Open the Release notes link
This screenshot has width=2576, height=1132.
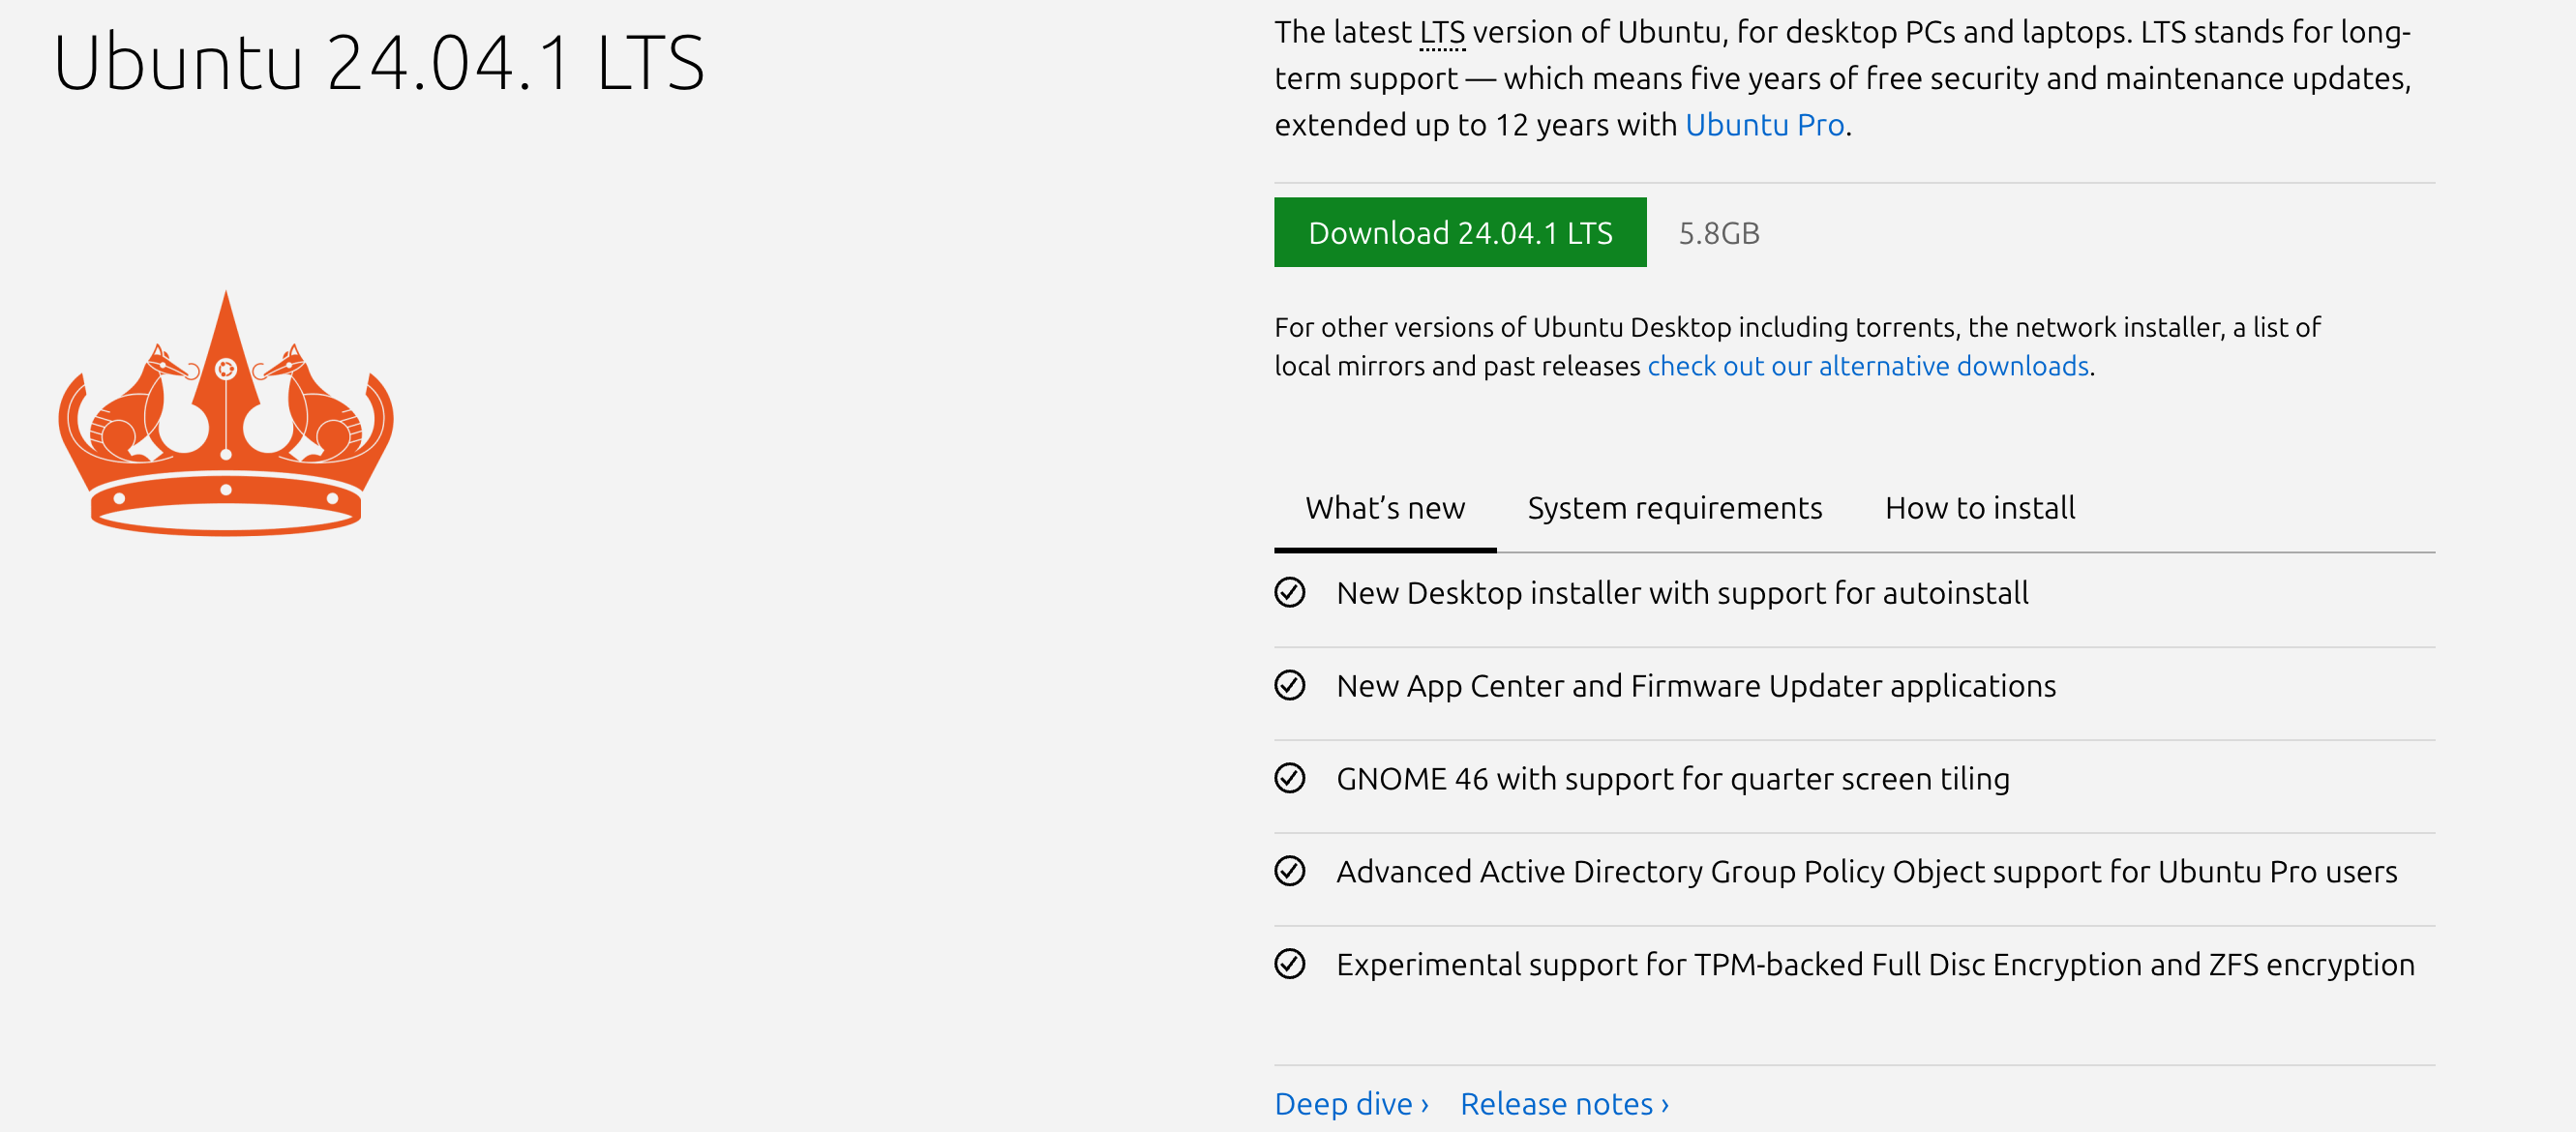[1563, 1103]
